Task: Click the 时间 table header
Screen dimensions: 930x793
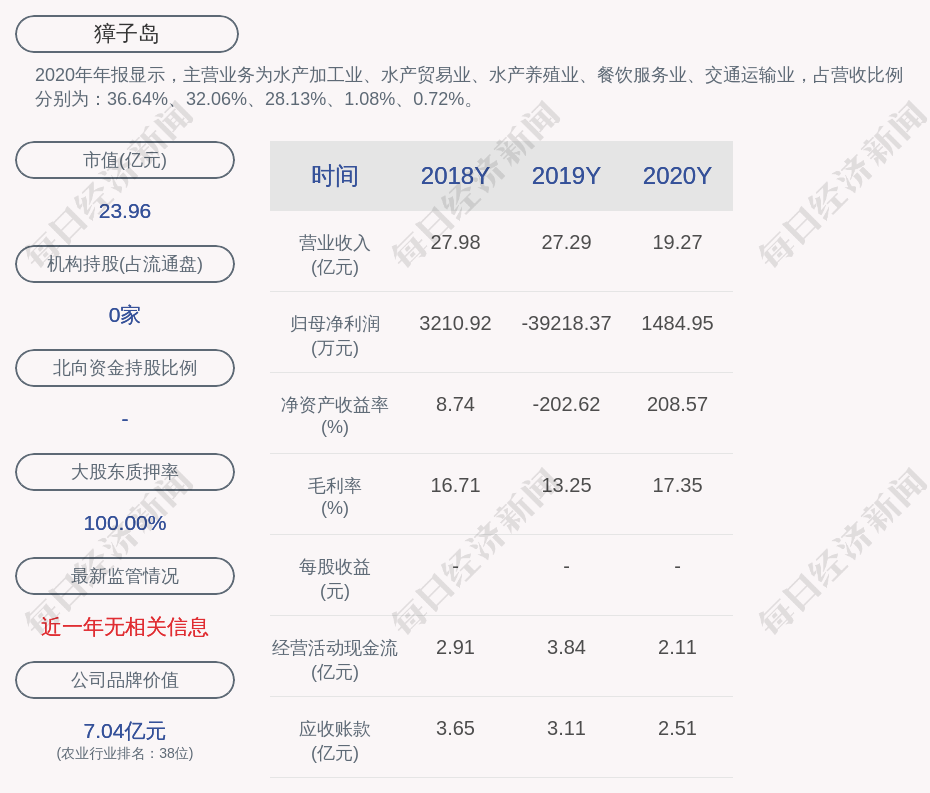Action: (335, 176)
